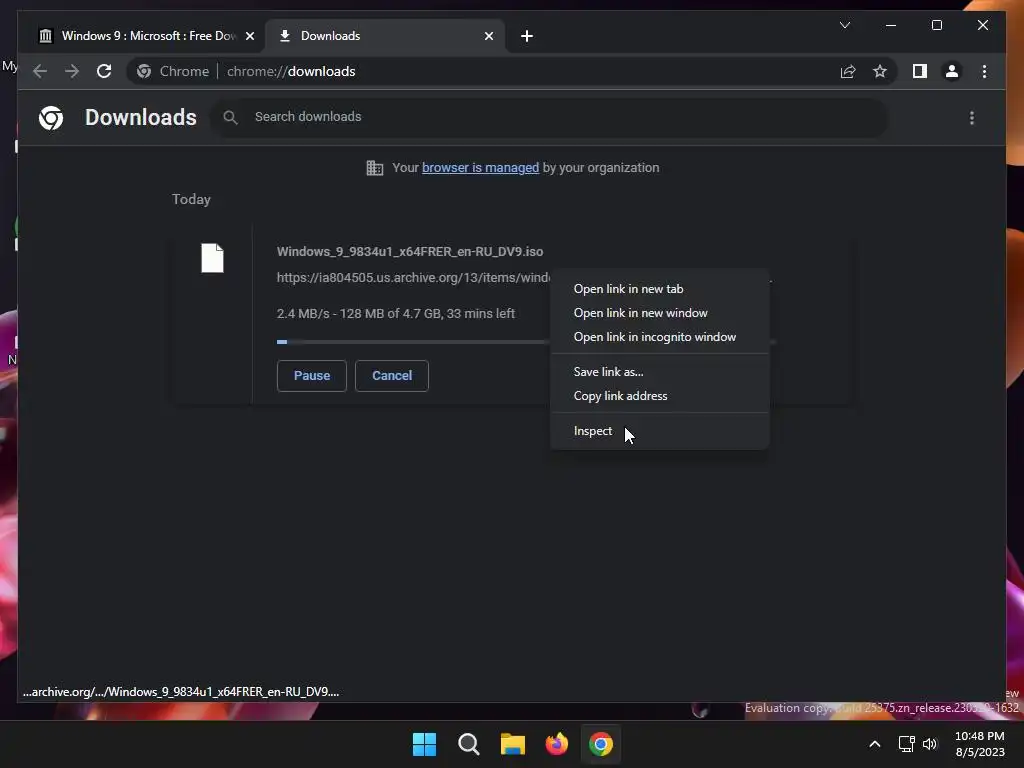Pause the ISO download
The image size is (1024, 768).
312,376
